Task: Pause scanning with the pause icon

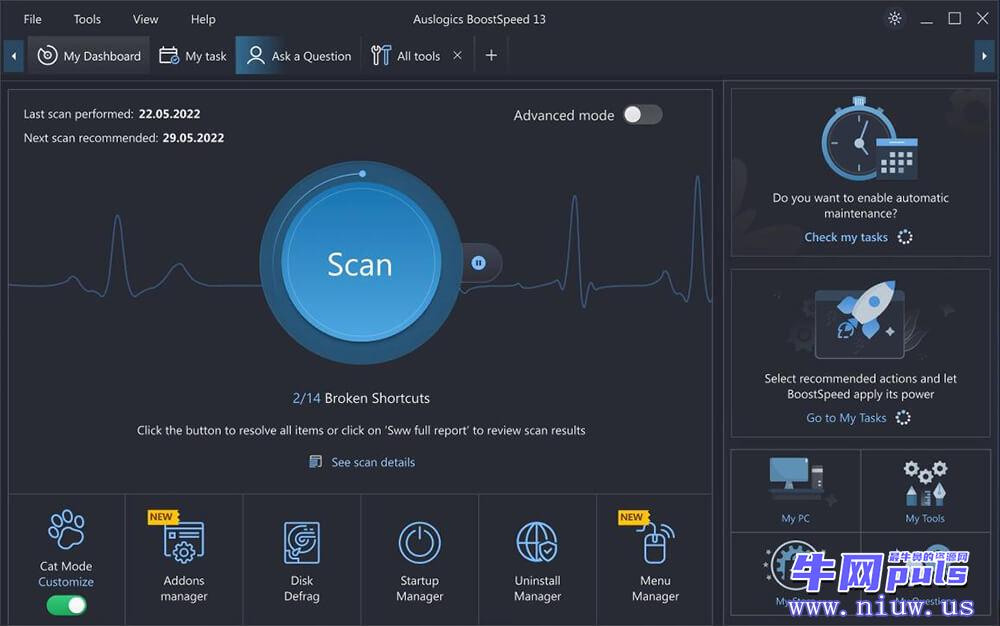Action: click(478, 263)
